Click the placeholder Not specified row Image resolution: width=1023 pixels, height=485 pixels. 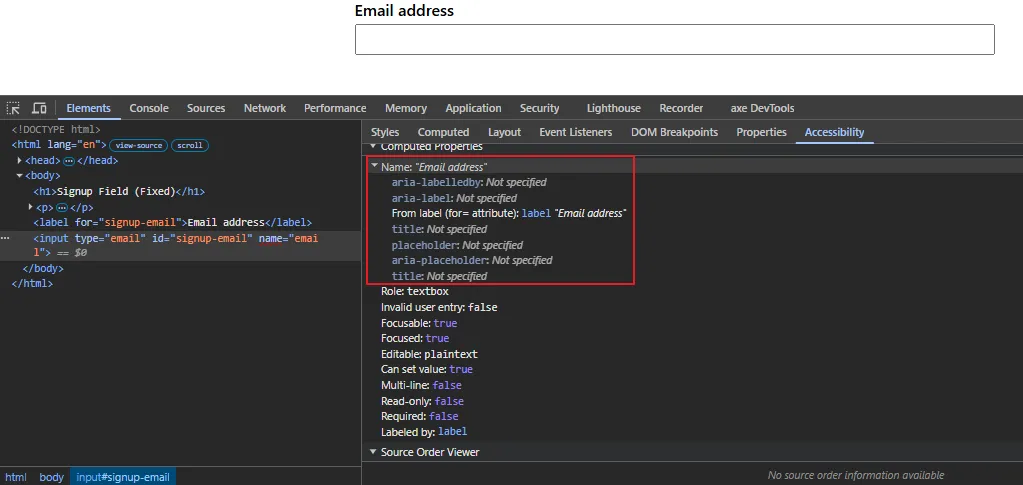(x=457, y=245)
